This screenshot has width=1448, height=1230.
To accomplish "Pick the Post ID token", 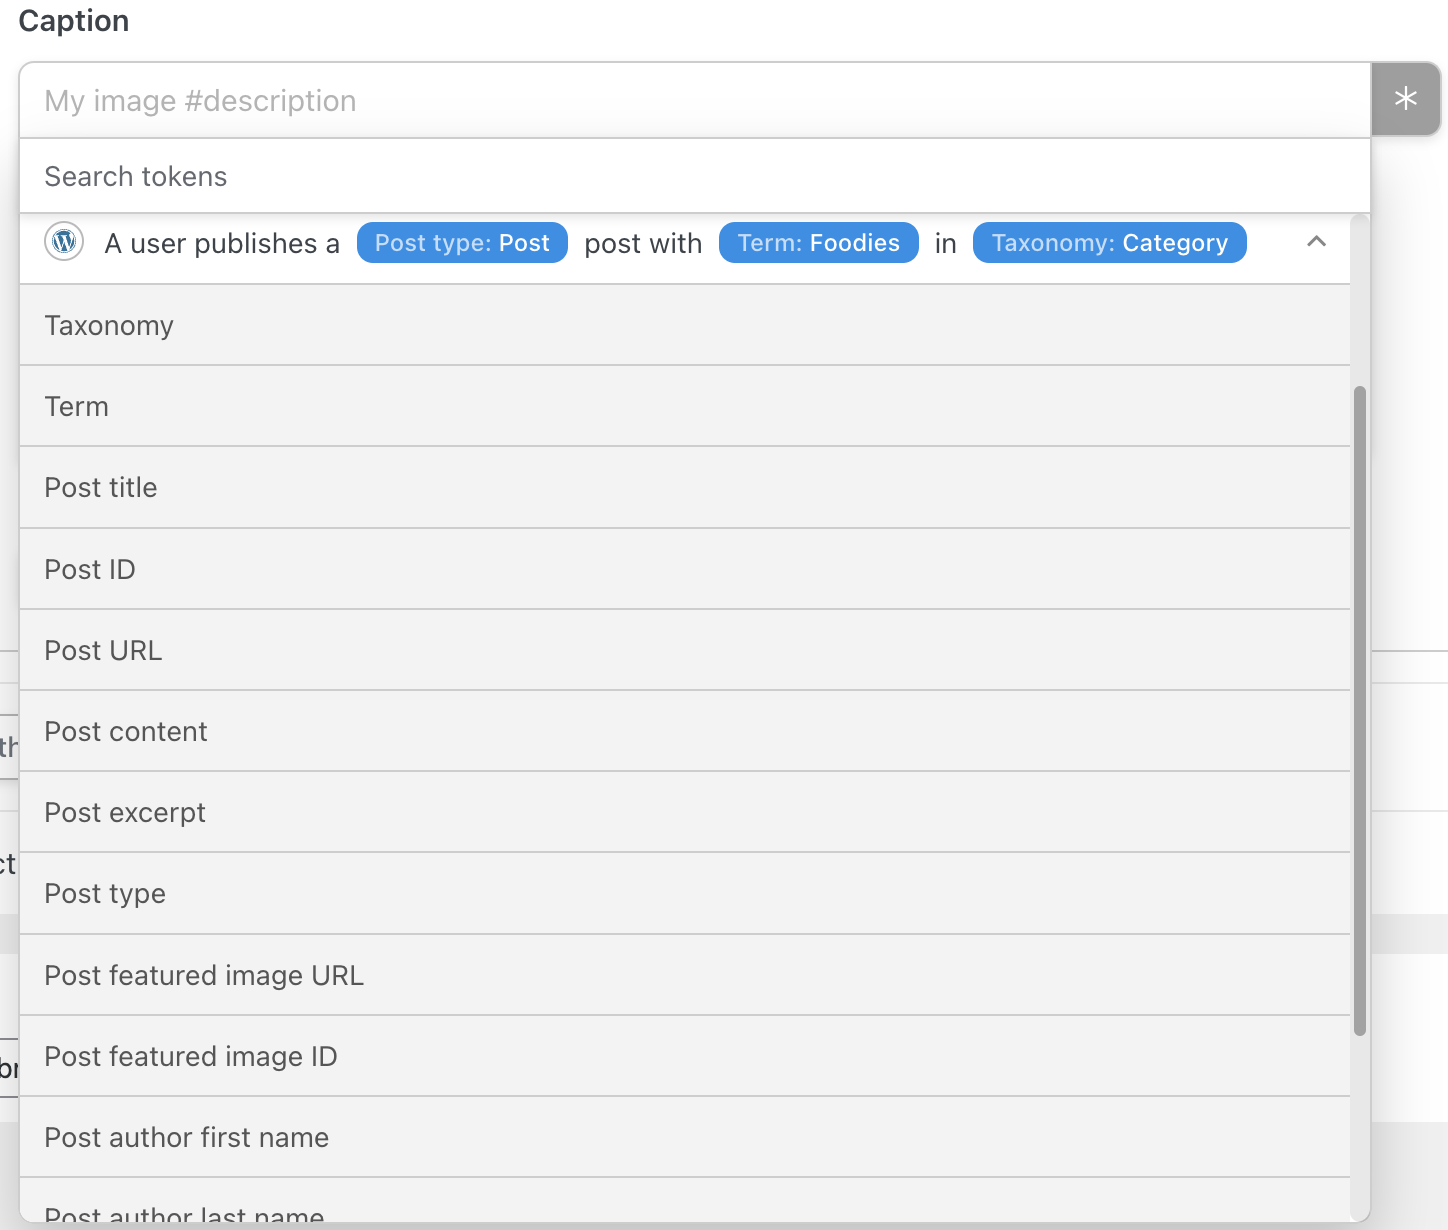I will tap(685, 569).
